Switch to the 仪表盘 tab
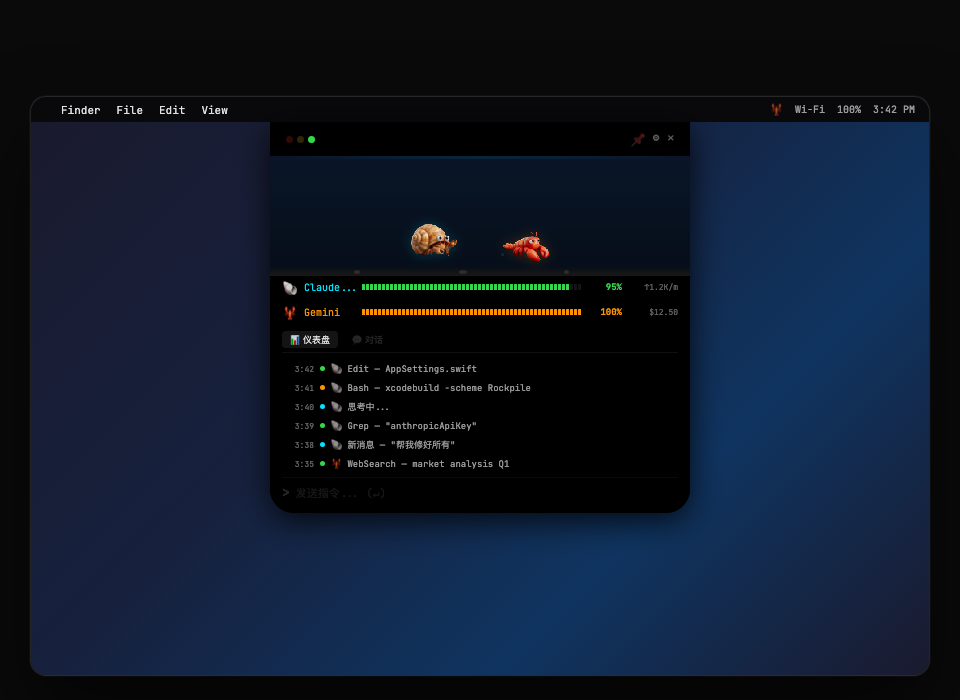The width and height of the screenshot is (960, 700). point(310,339)
